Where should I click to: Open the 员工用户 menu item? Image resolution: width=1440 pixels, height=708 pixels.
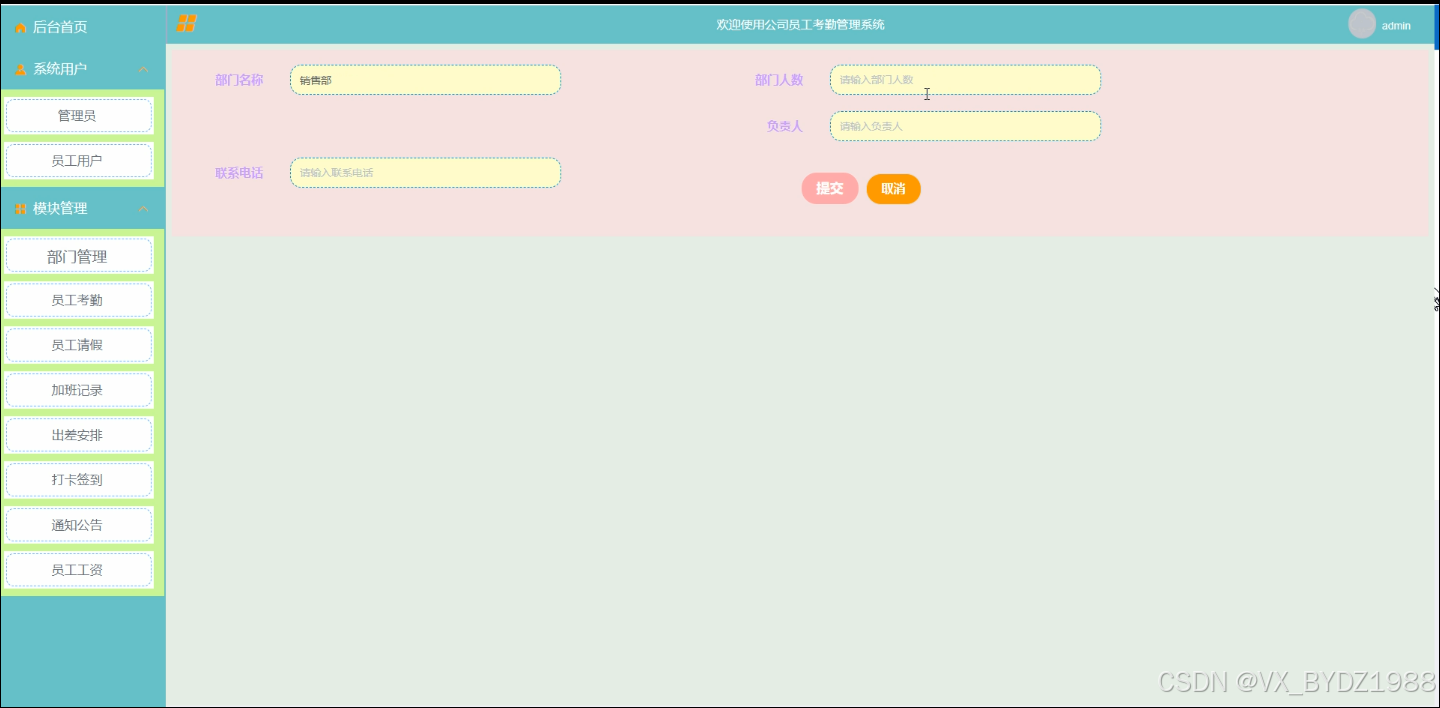coord(78,160)
